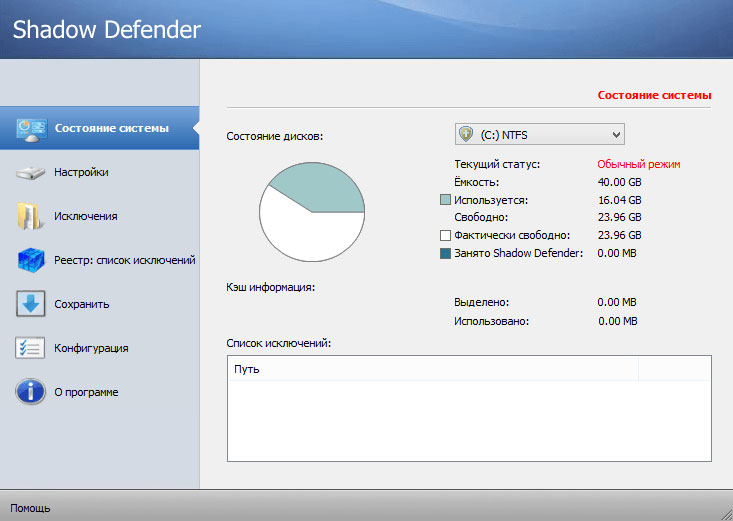733x521 pixels.
Task: Click the Выделено label
Action: (x=481, y=303)
